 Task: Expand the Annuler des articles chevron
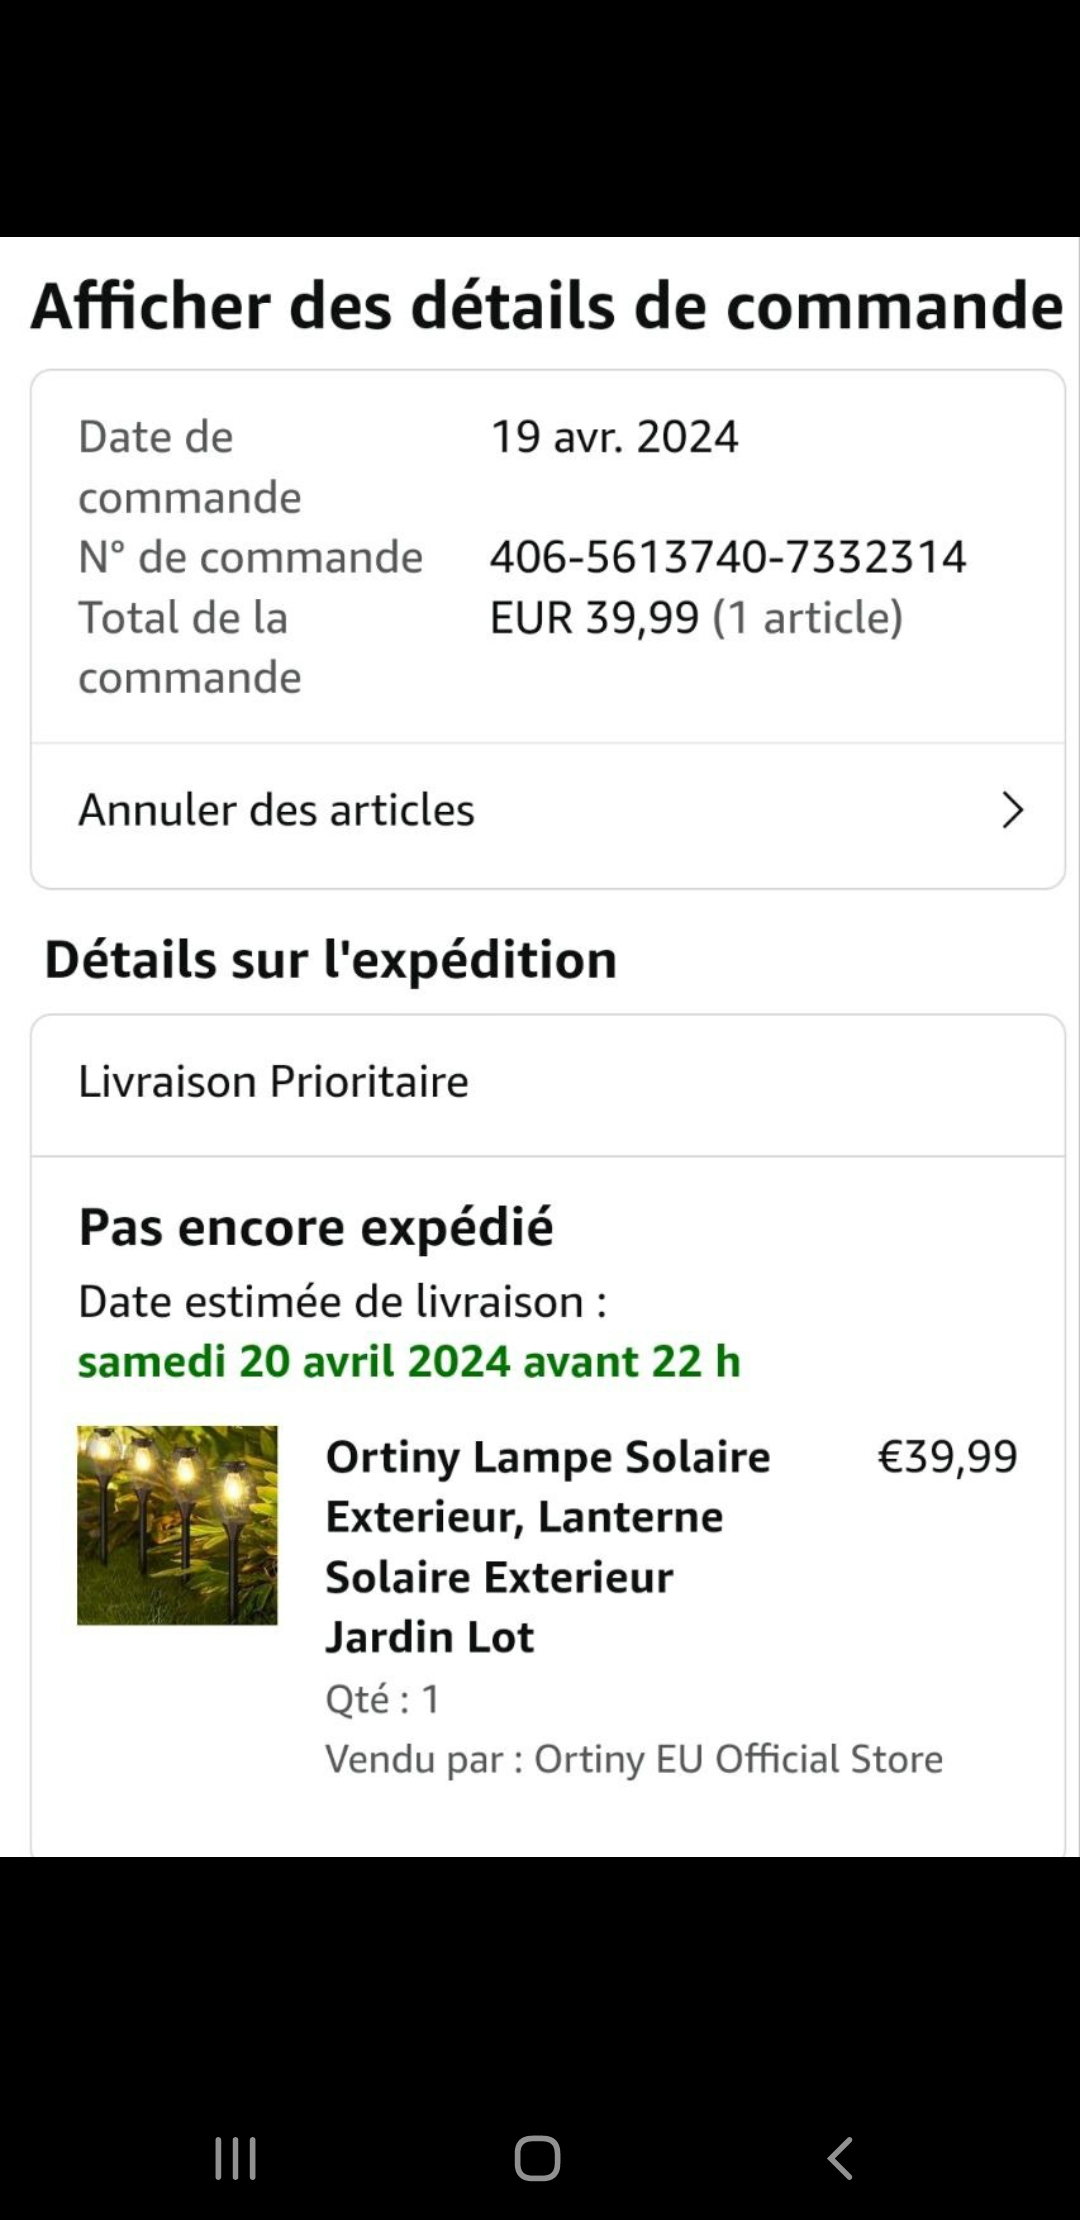coord(1012,811)
